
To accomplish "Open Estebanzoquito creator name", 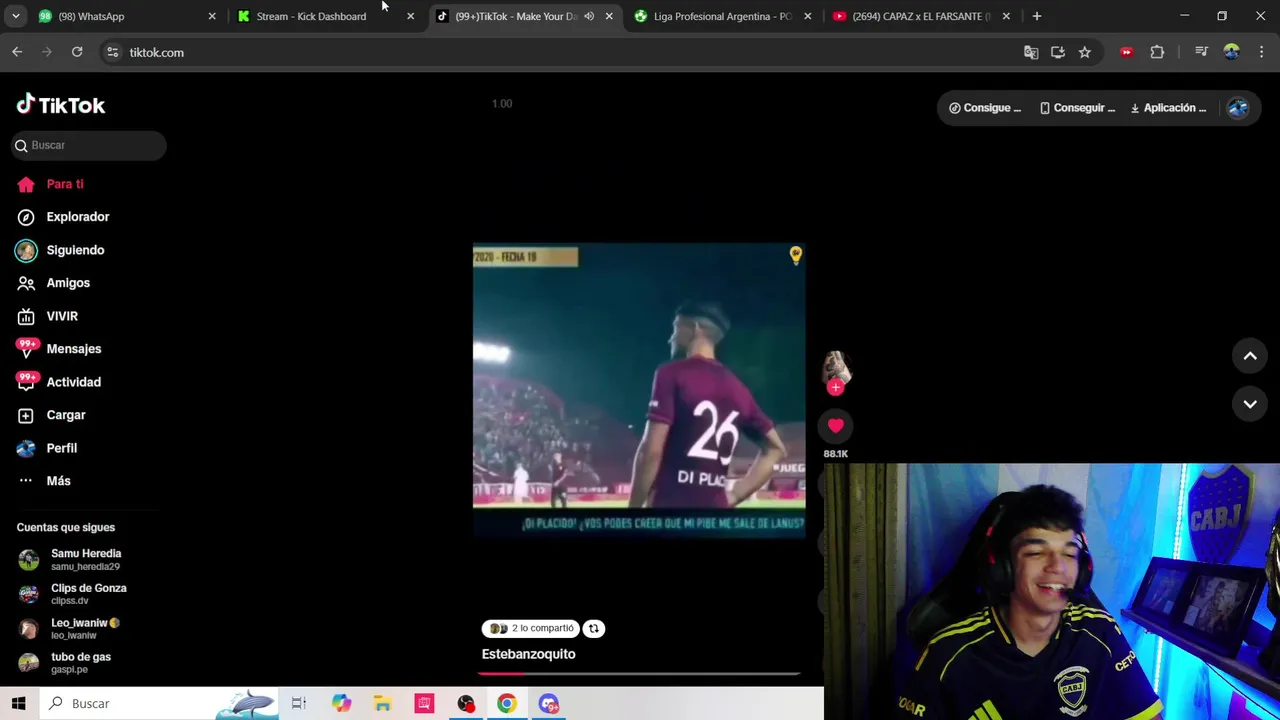I will [528, 654].
